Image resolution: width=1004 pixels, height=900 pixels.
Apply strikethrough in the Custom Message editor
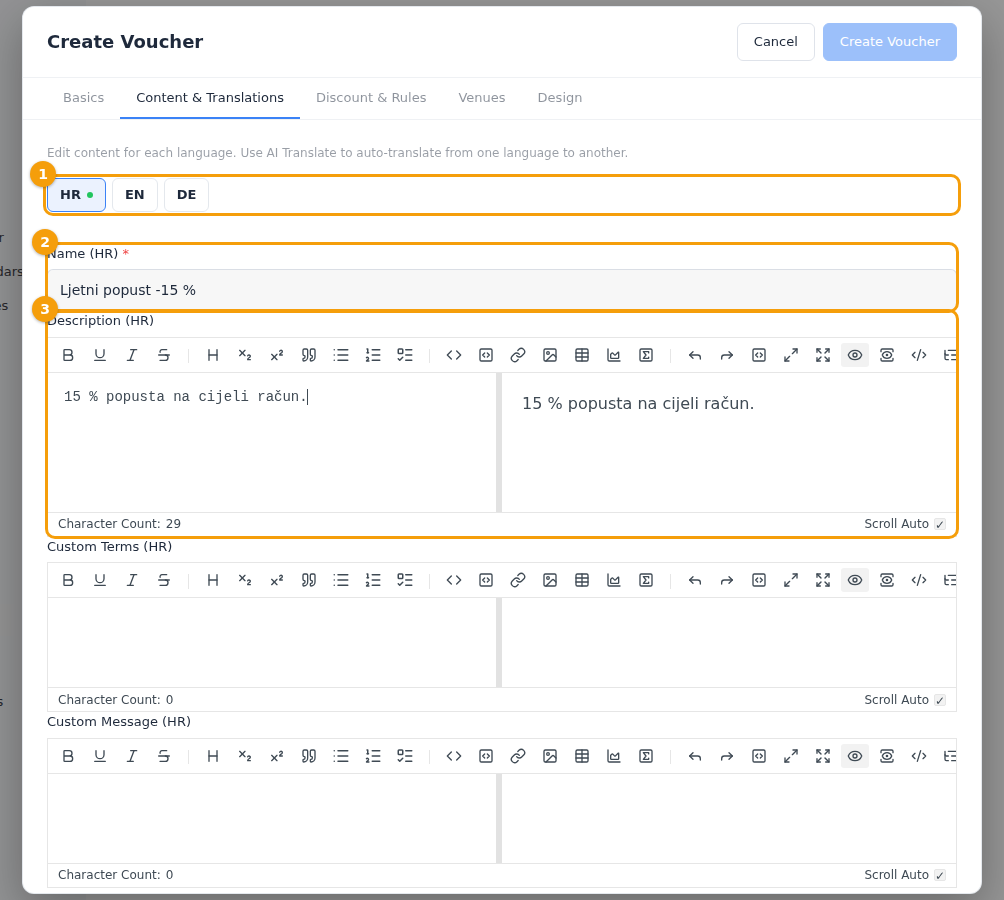164,756
